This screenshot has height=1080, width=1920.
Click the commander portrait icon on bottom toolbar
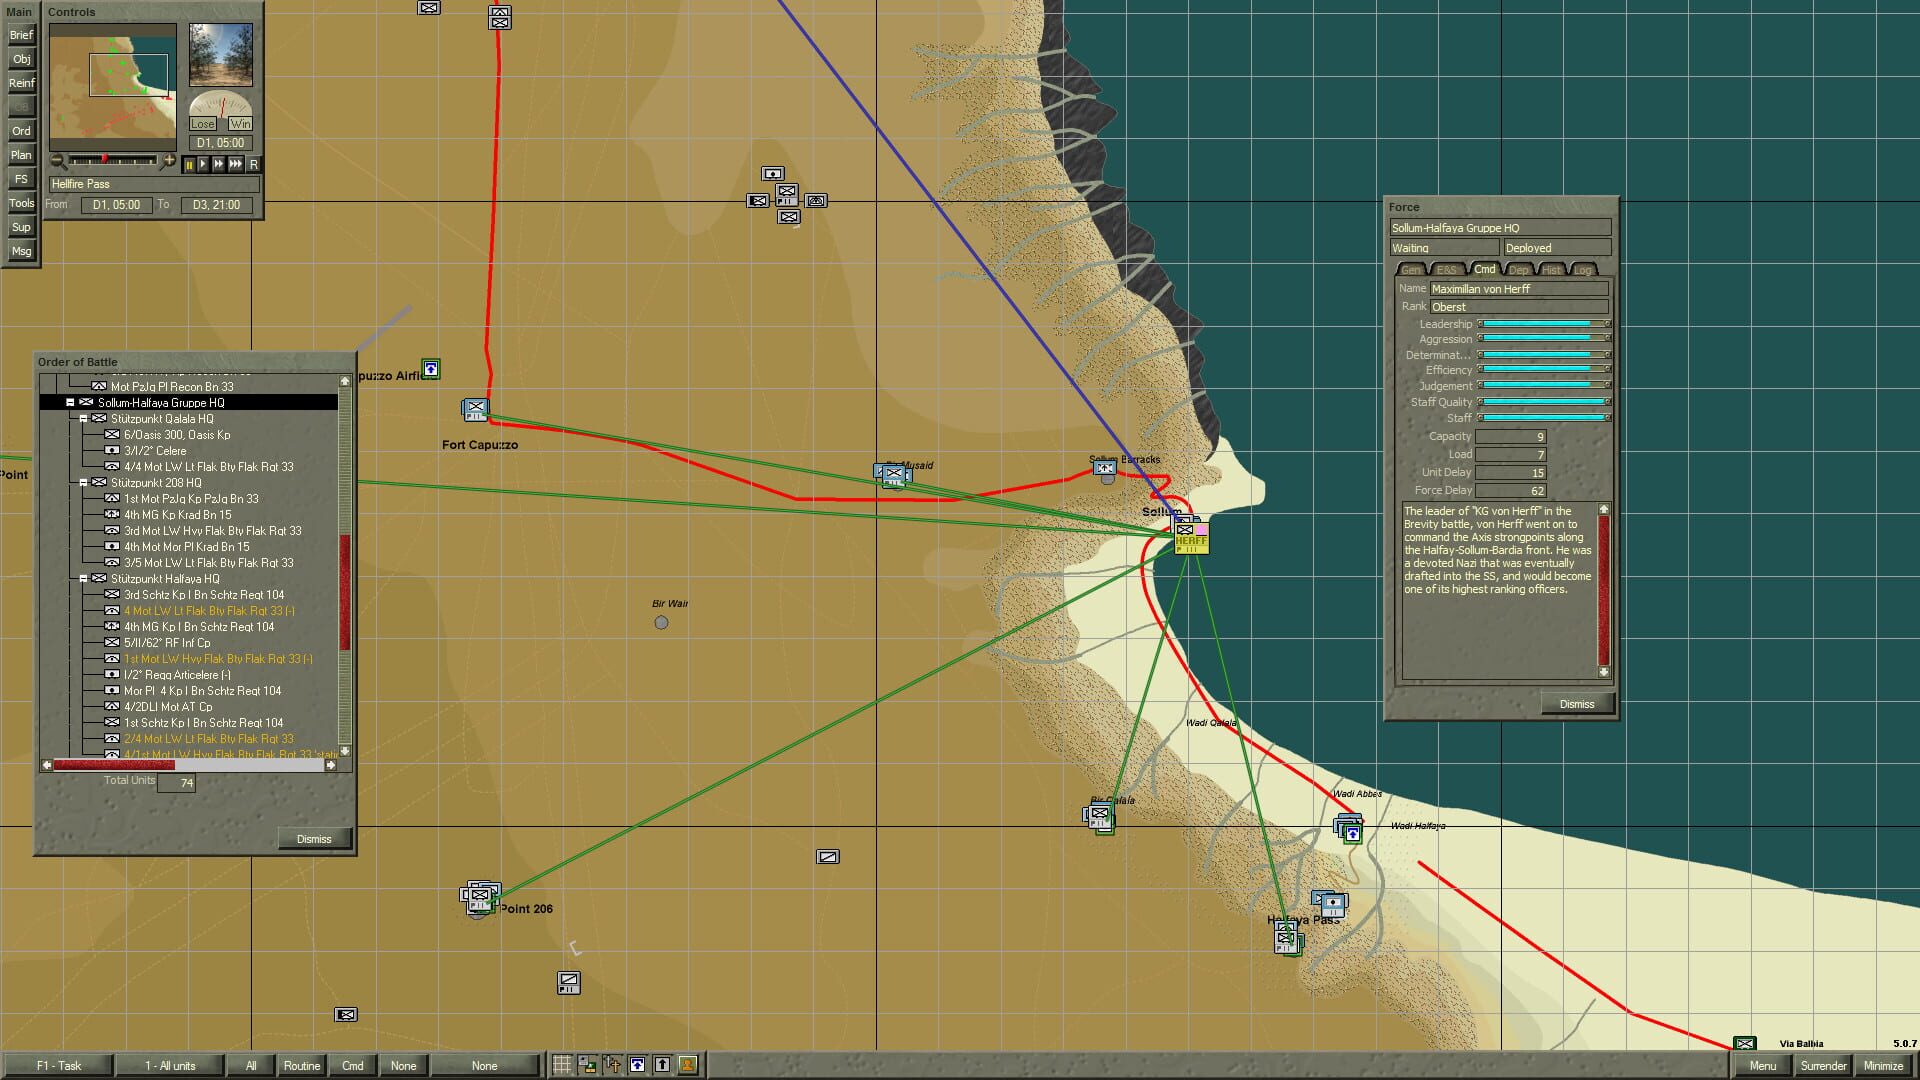686,1064
